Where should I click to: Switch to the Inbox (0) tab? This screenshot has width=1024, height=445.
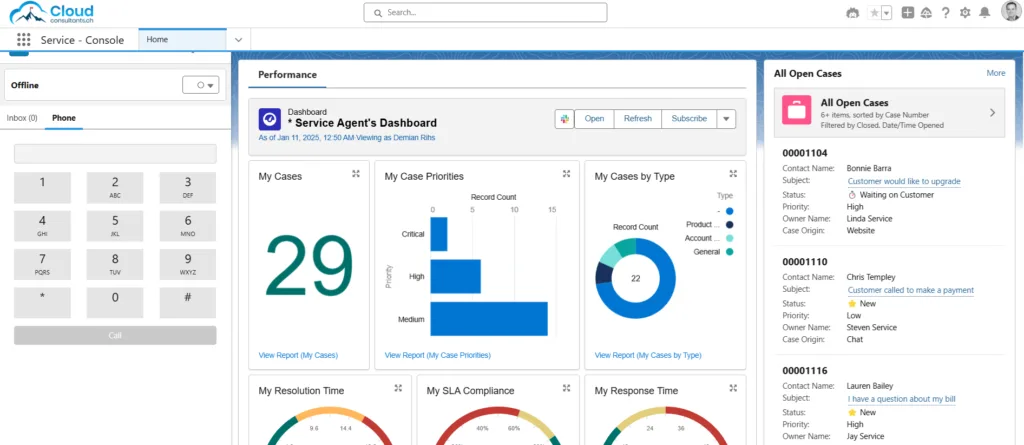click(22, 118)
